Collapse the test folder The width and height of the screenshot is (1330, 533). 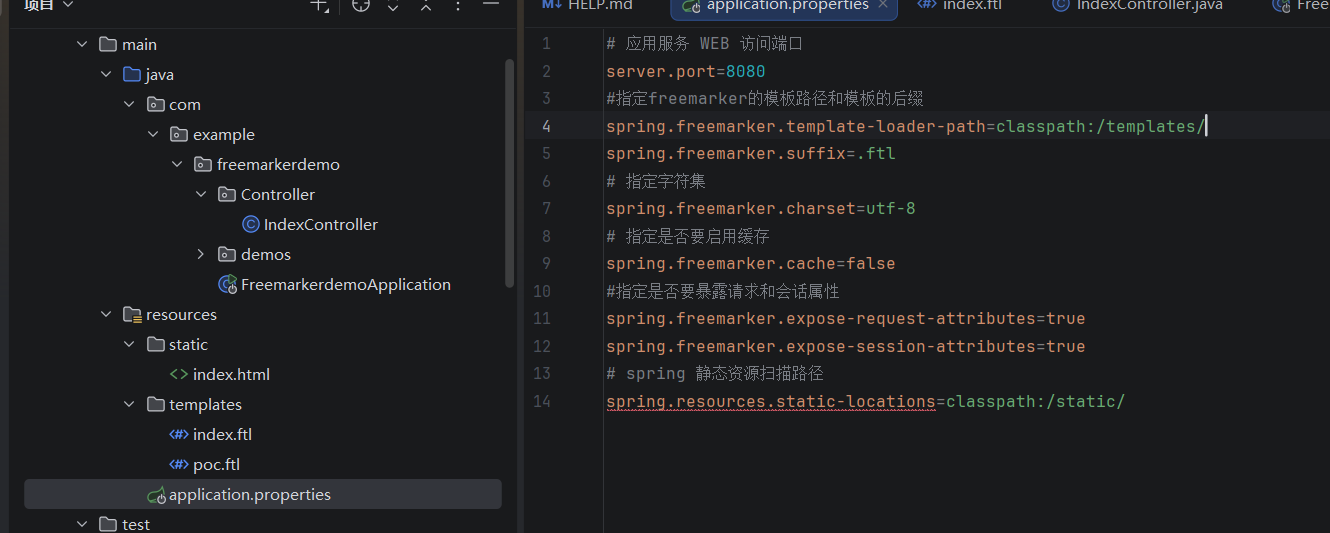[x=82, y=524]
